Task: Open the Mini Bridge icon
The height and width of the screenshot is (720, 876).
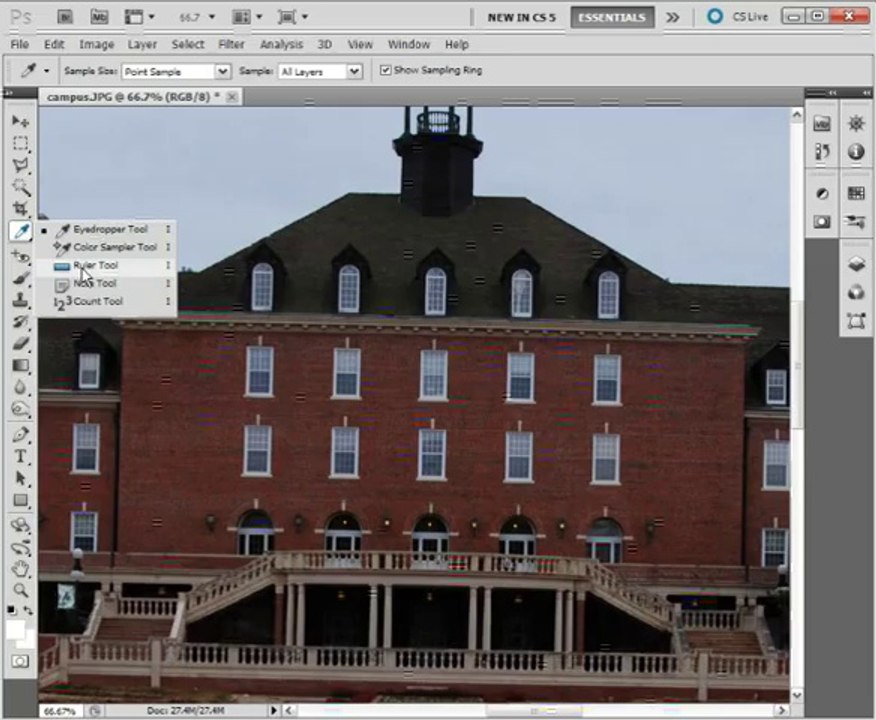Action: point(99,17)
